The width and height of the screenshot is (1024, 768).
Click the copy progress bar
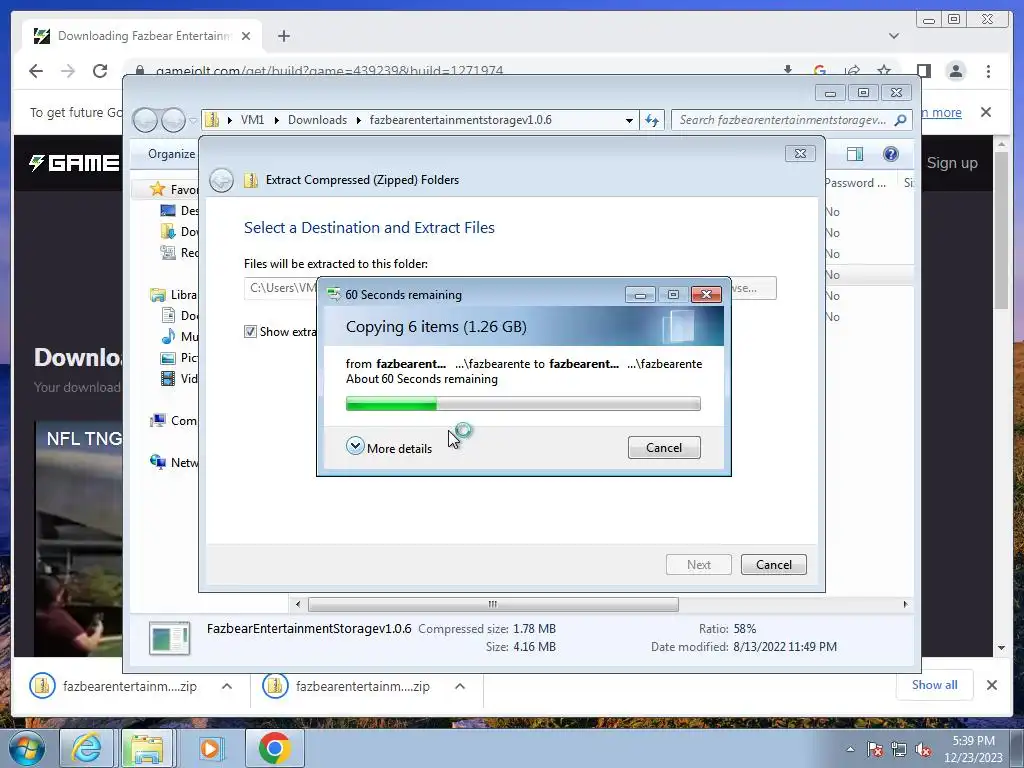tap(522, 404)
